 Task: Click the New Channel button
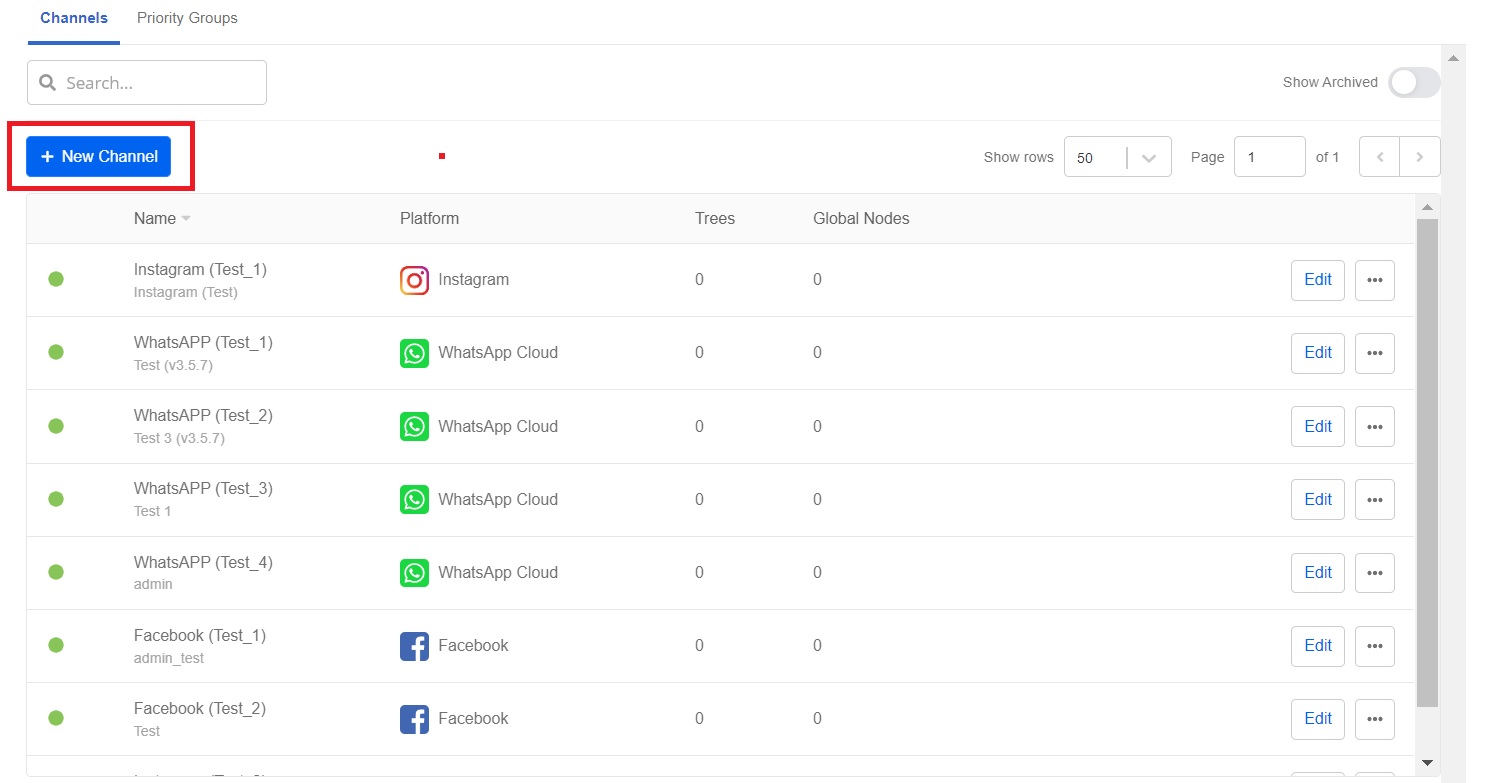(x=99, y=157)
